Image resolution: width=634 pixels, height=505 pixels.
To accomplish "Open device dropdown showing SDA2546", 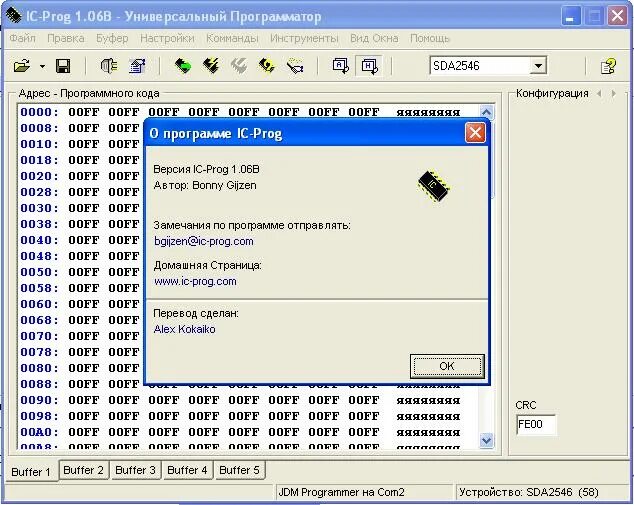I will pyautogui.click(x=538, y=66).
